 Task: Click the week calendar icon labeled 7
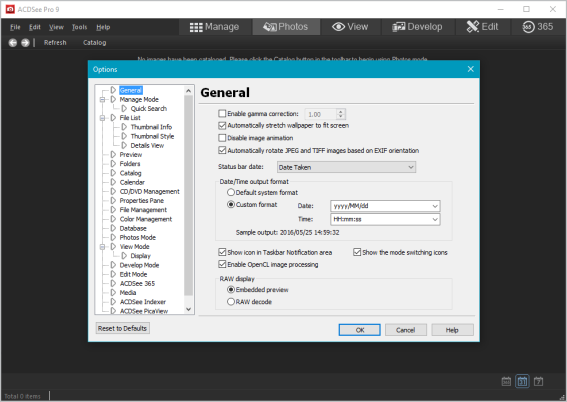[x=538, y=381]
